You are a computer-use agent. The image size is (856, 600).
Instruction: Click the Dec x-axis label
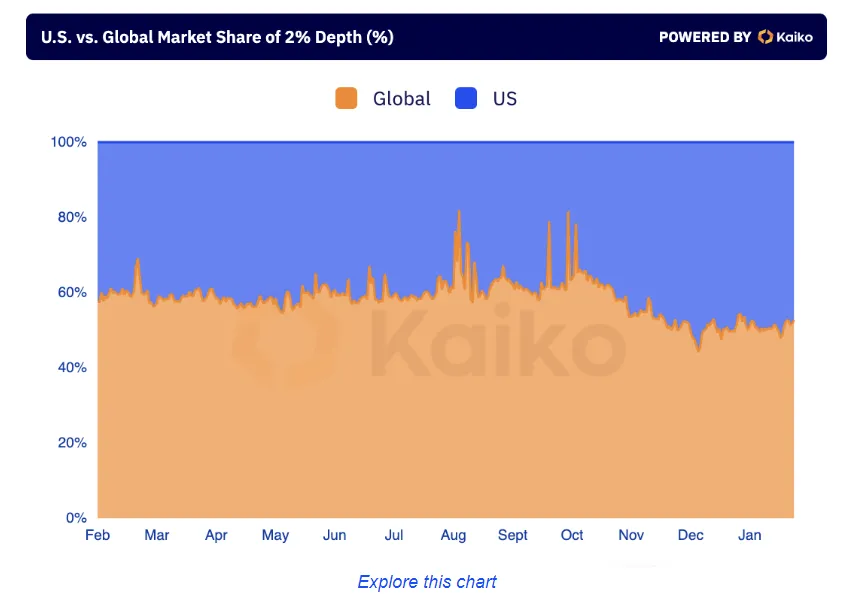point(690,535)
